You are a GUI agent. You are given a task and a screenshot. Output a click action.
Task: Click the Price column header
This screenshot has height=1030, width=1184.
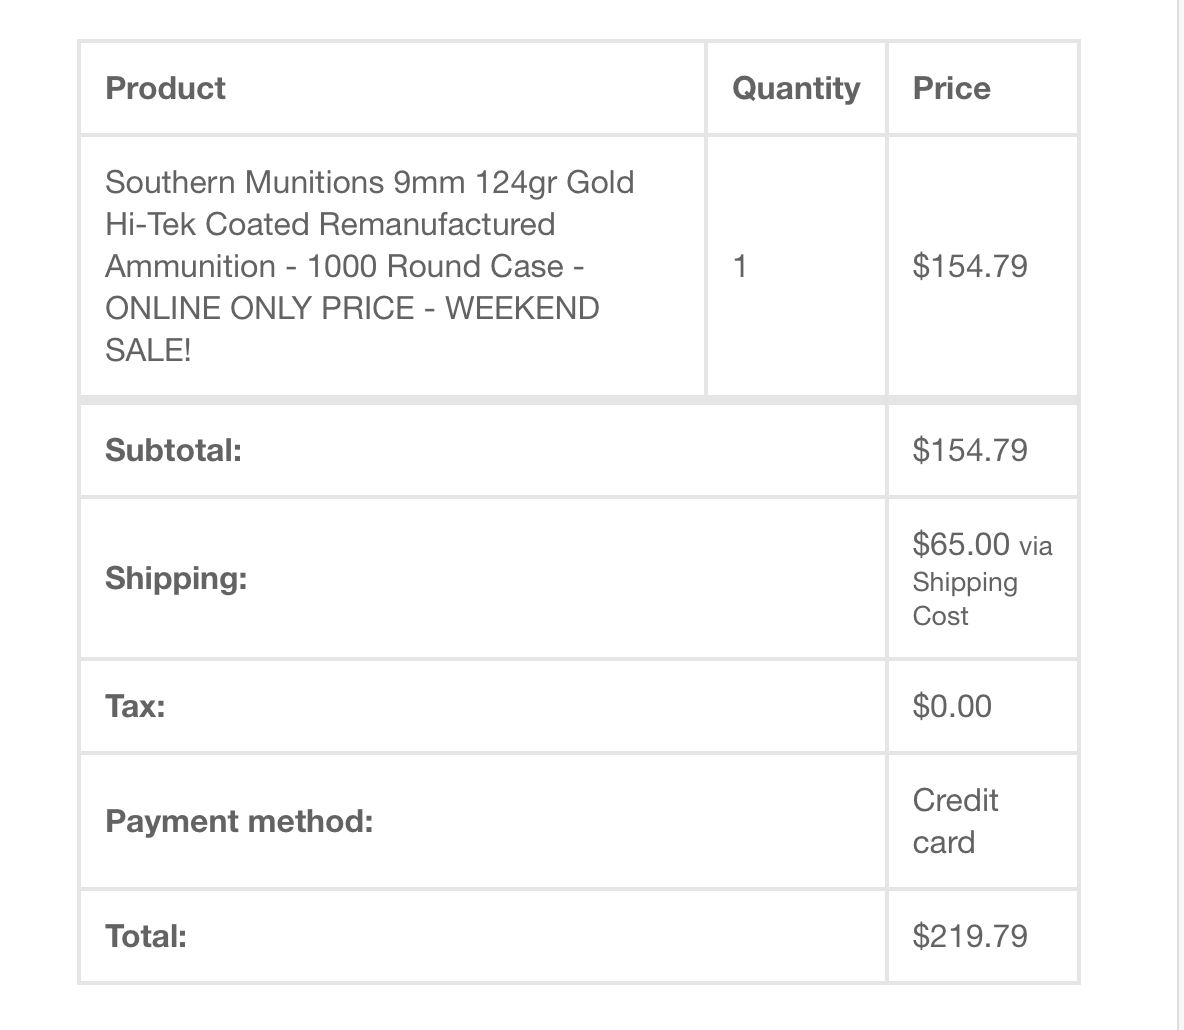tap(951, 88)
